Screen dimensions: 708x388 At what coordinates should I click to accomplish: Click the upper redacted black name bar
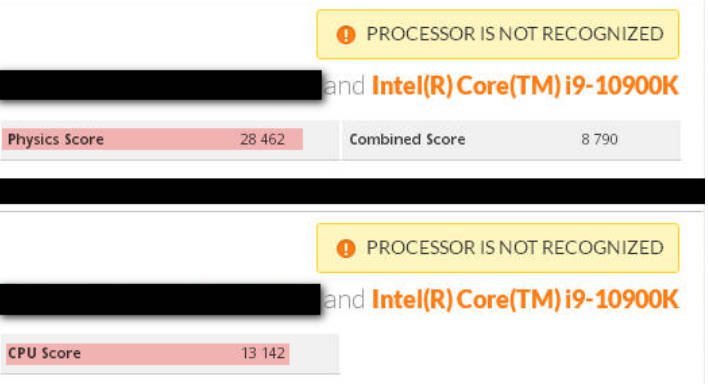pyautogui.click(x=161, y=85)
